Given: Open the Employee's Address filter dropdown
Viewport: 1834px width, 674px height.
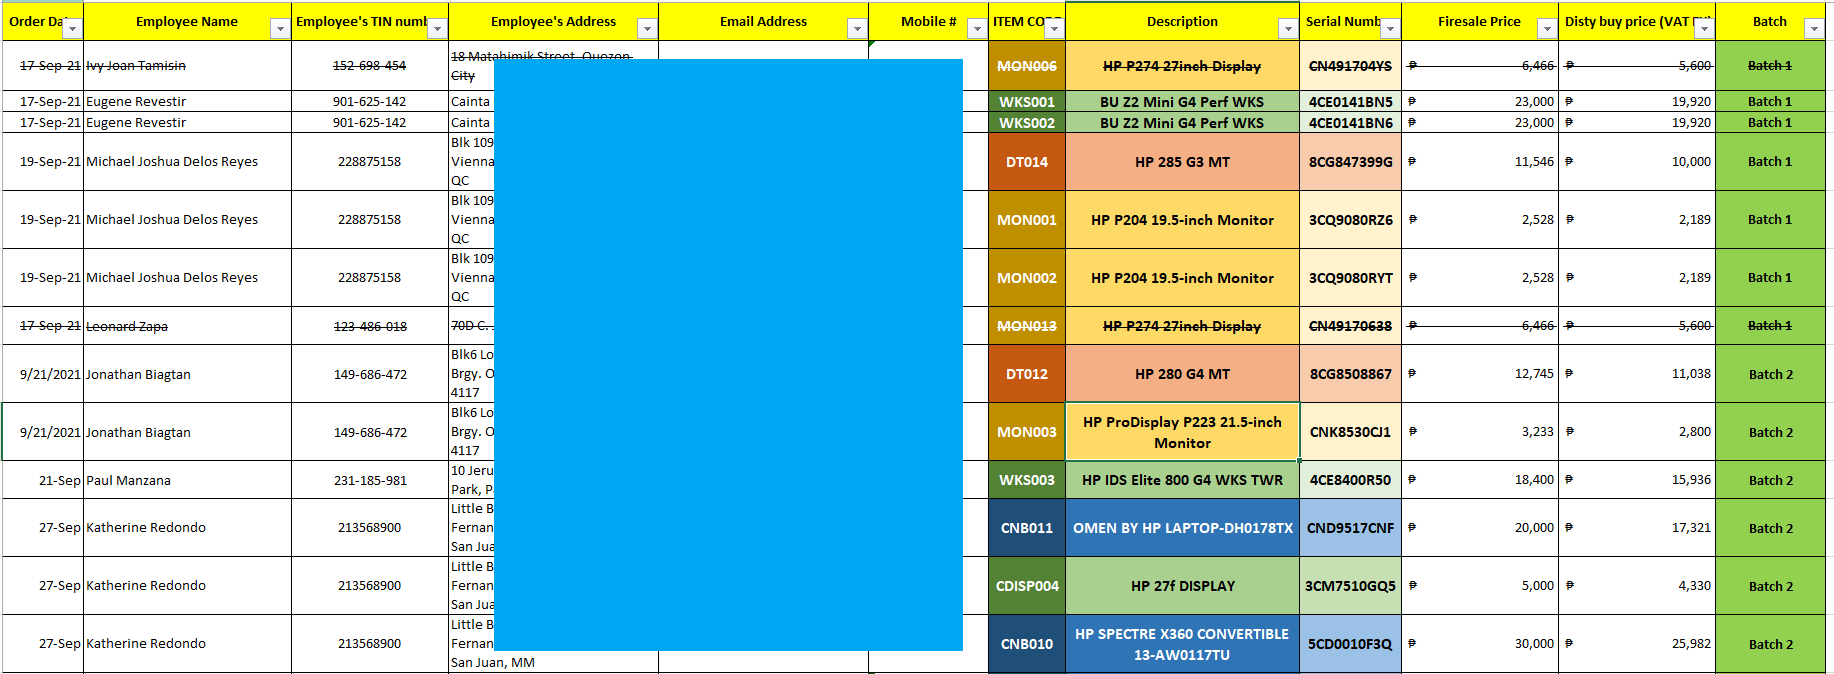Looking at the screenshot, I should coord(647,29).
